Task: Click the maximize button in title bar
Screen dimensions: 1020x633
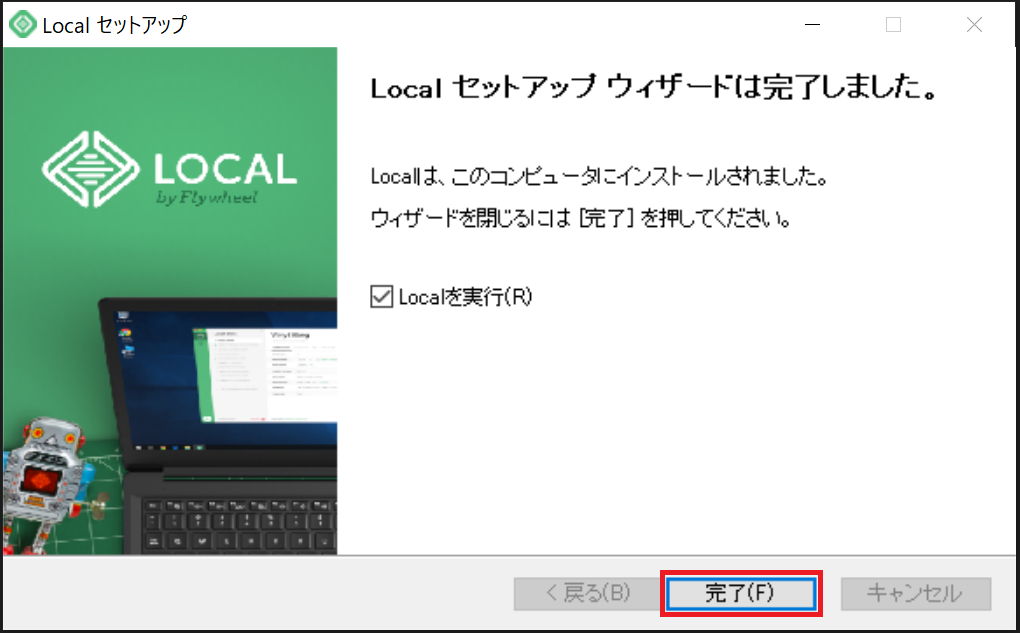Action: coord(893,24)
